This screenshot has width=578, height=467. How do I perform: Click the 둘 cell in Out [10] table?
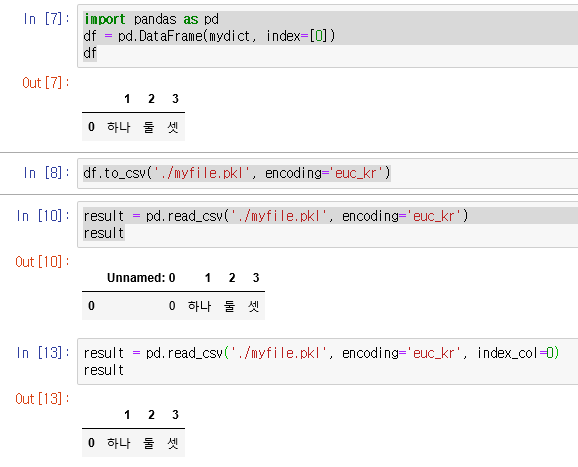[x=229, y=306]
